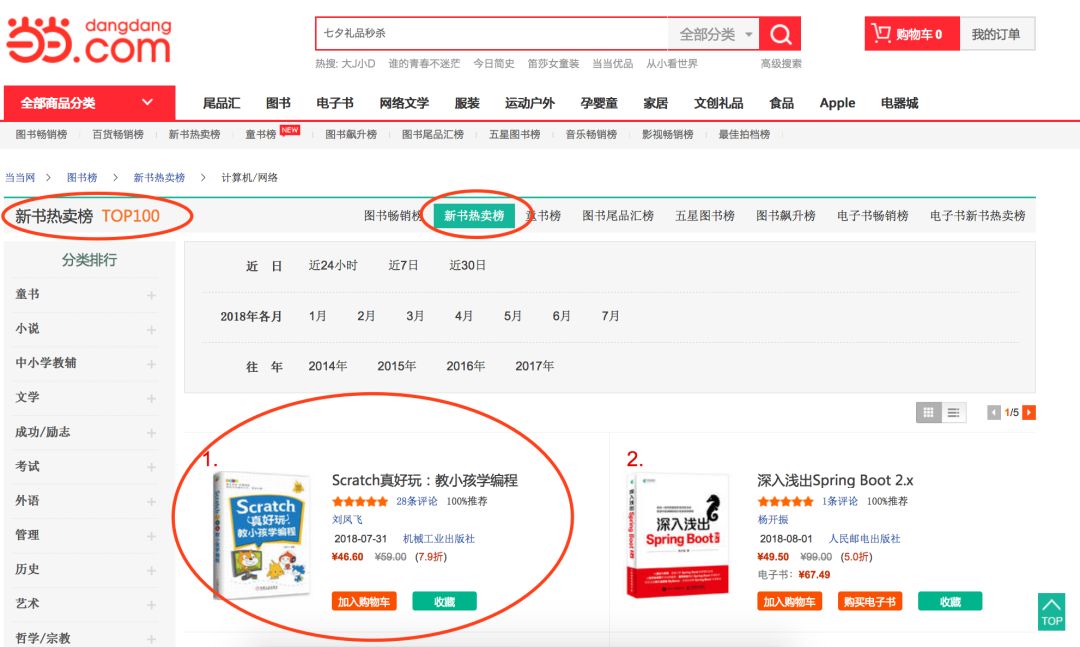Open the 服装 nav item
The image size is (1080, 647).
click(467, 103)
